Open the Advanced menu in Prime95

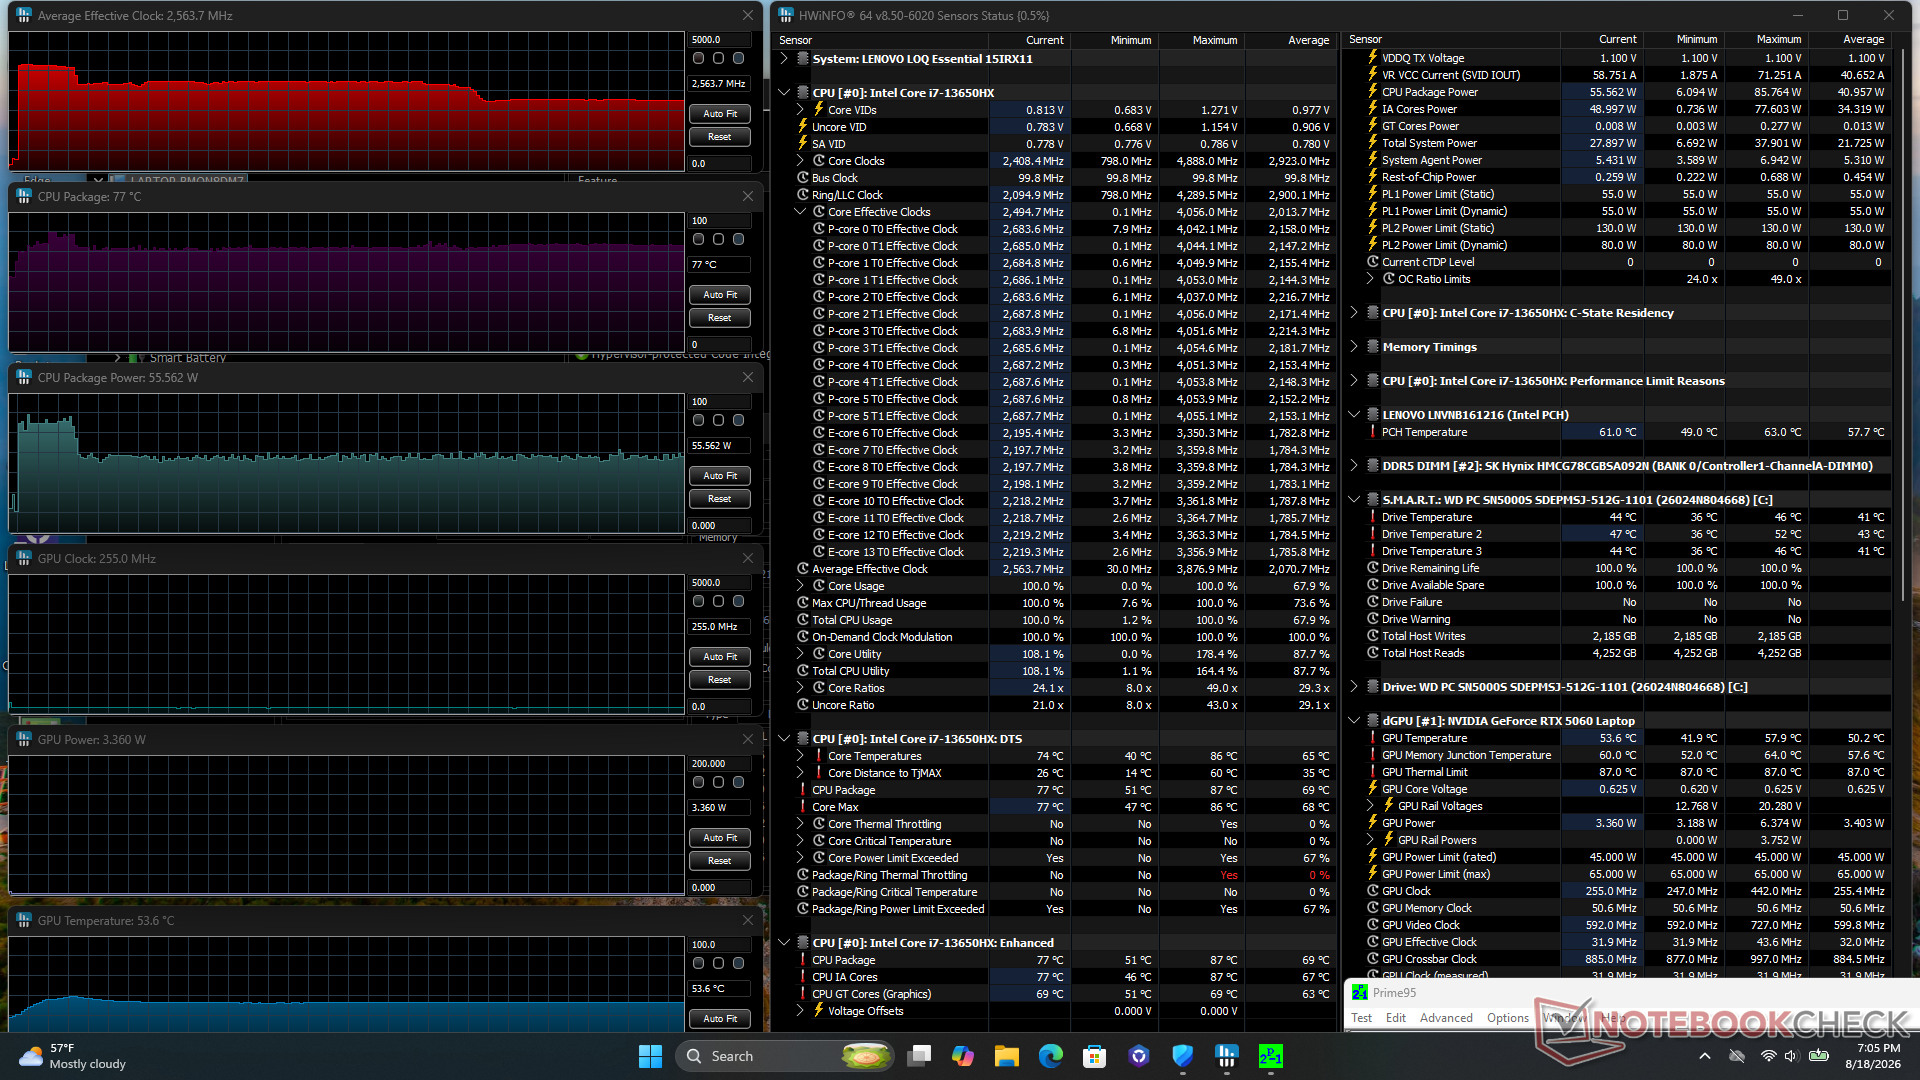(x=1446, y=1018)
